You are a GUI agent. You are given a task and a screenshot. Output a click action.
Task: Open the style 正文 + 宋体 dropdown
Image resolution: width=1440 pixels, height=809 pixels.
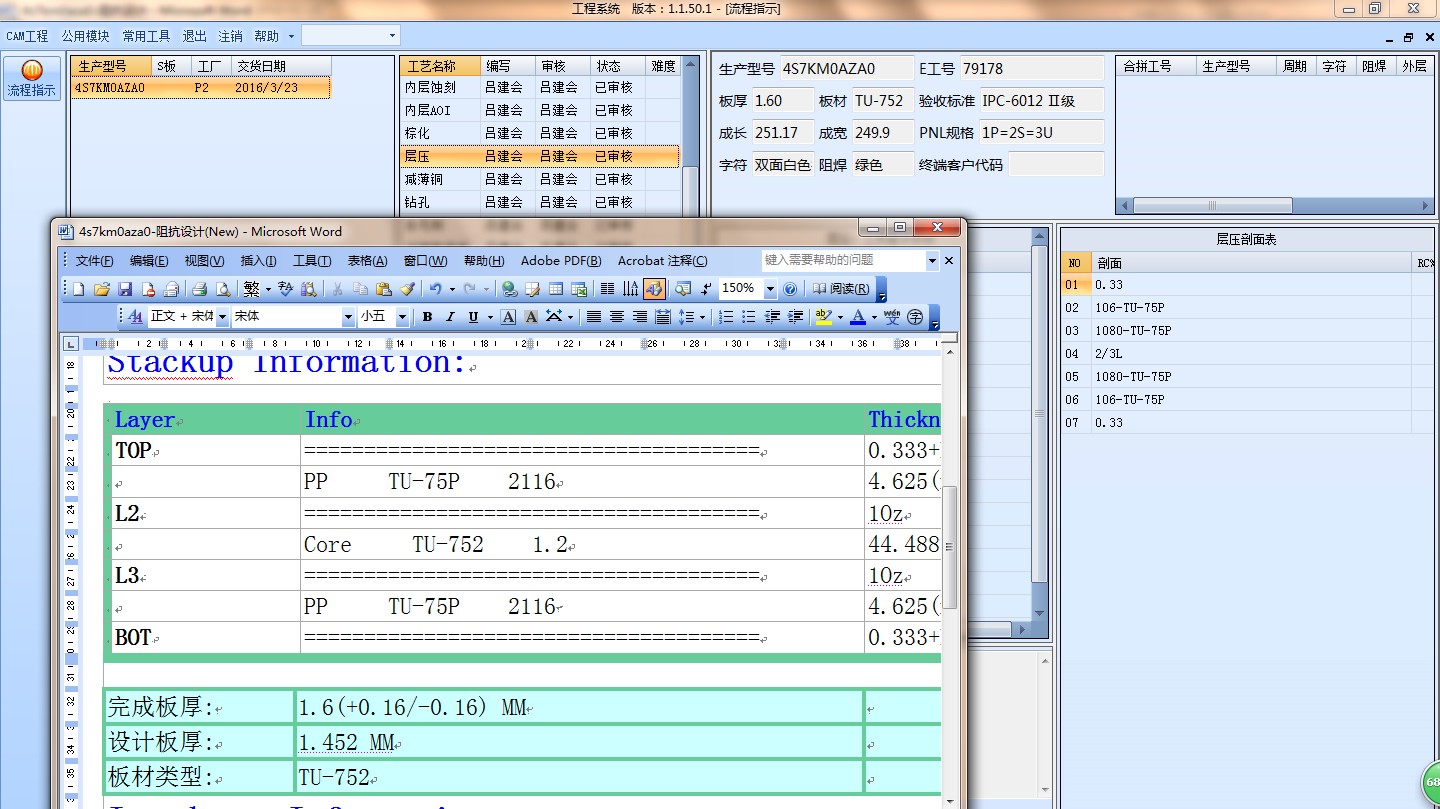click(x=222, y=316)
